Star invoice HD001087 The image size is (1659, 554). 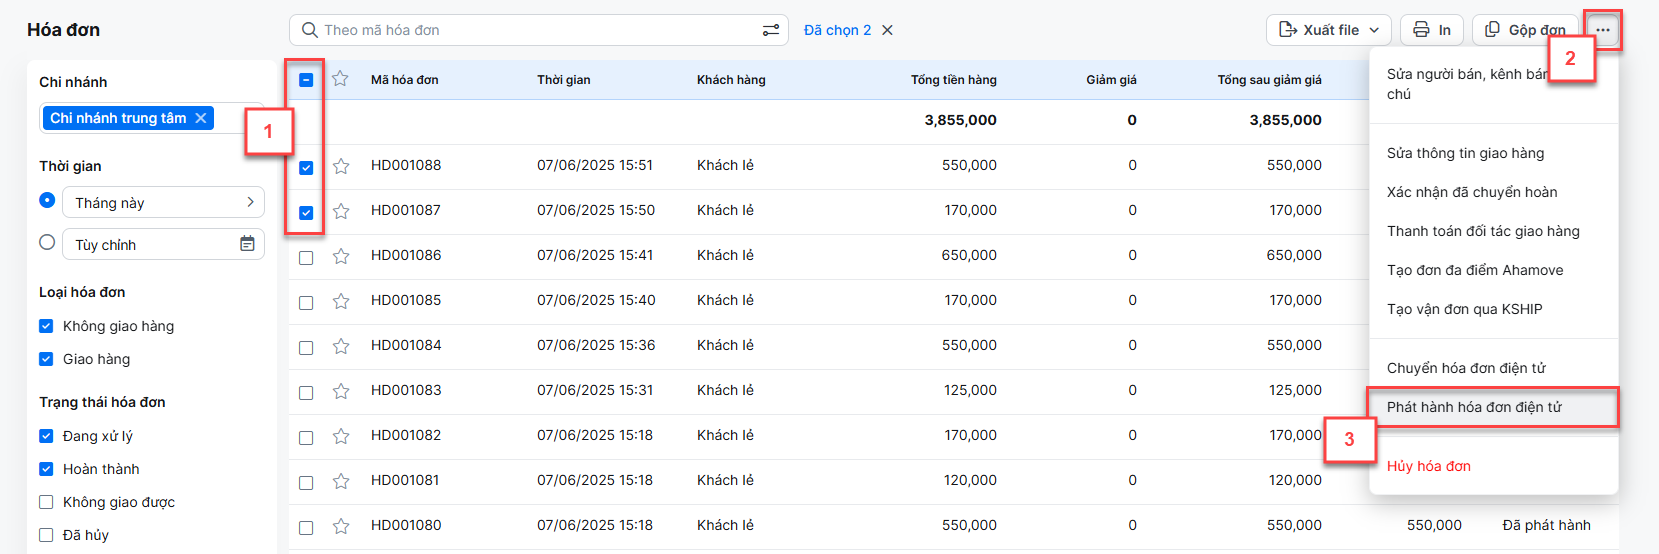click(x=341, y=211)
